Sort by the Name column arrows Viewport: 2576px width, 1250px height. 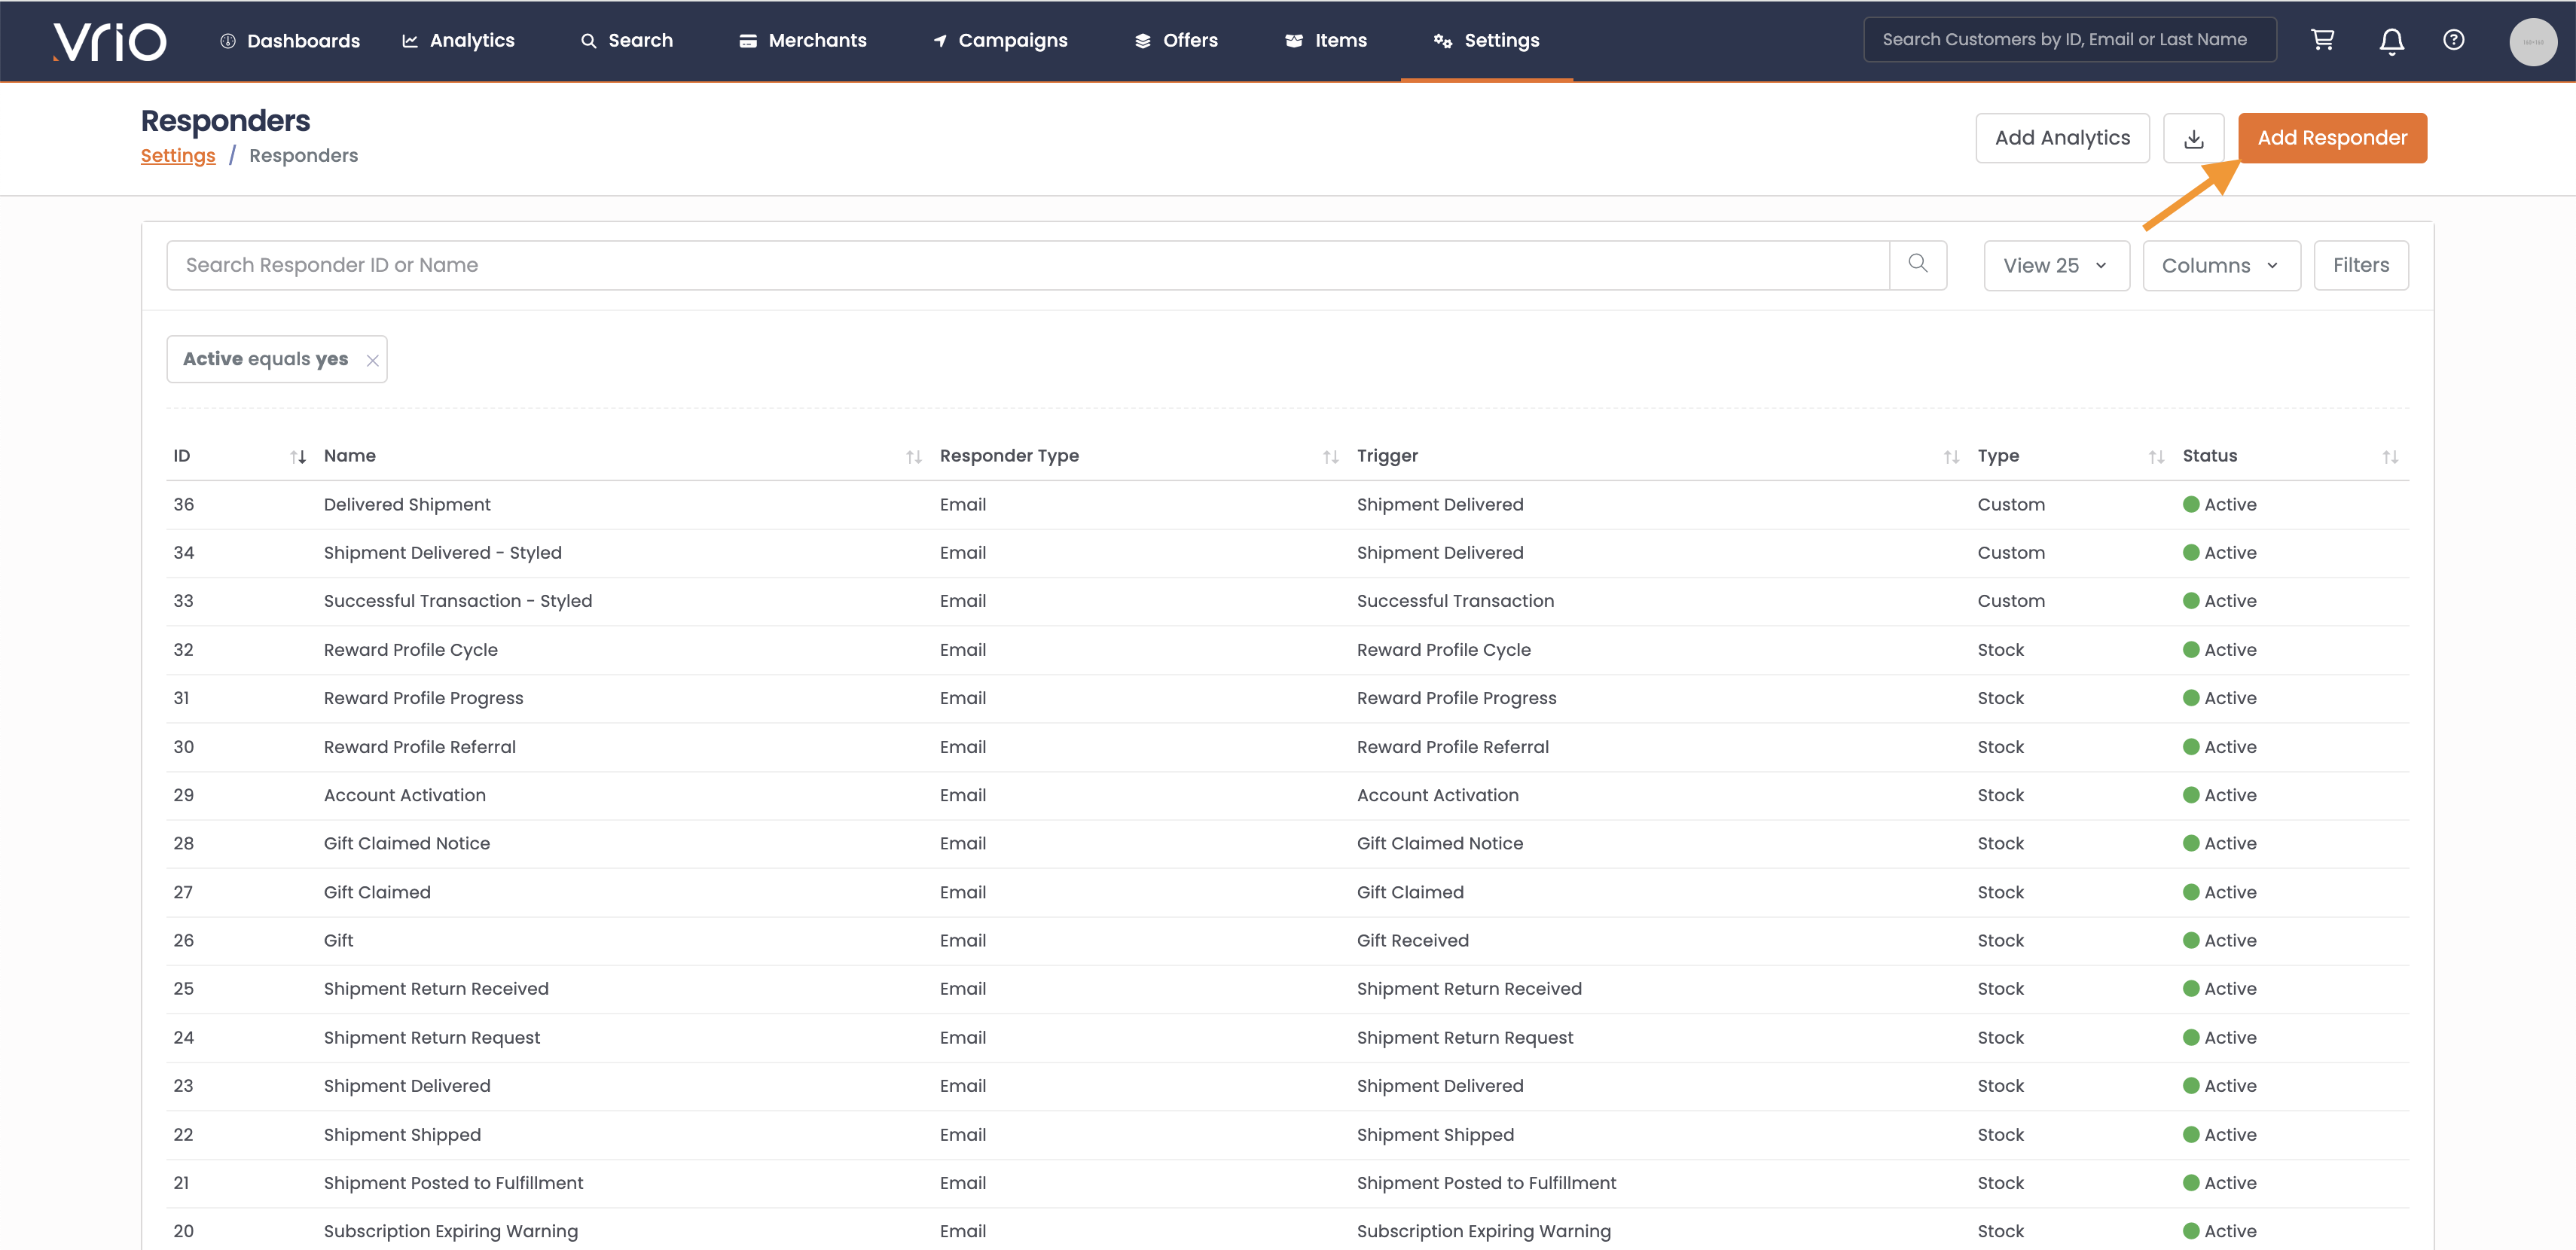[913, 456]
